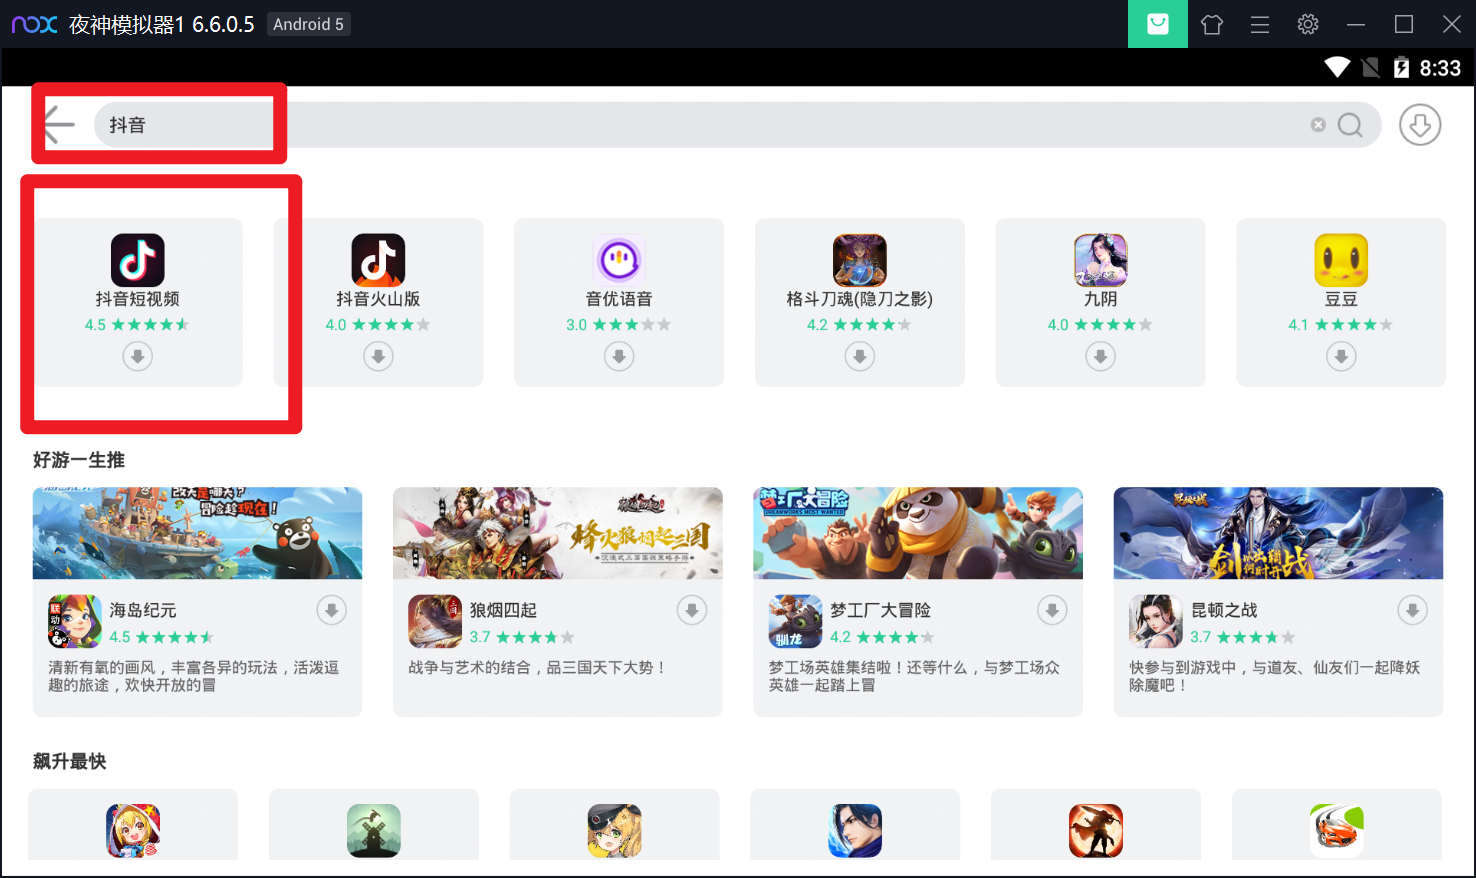Download 海岛纪元
Image resolution: width=1476 pixels, height=878 pixels.
[332, 610]
